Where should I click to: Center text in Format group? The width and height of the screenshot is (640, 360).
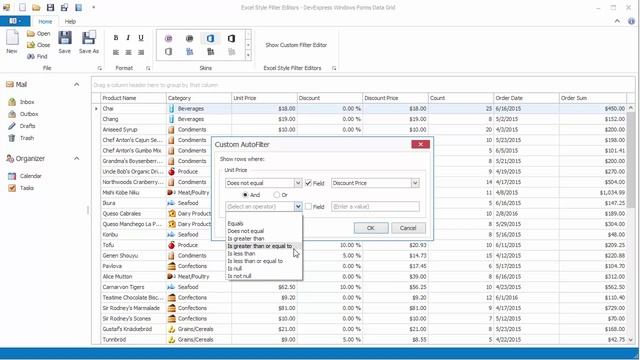point(128,52)
